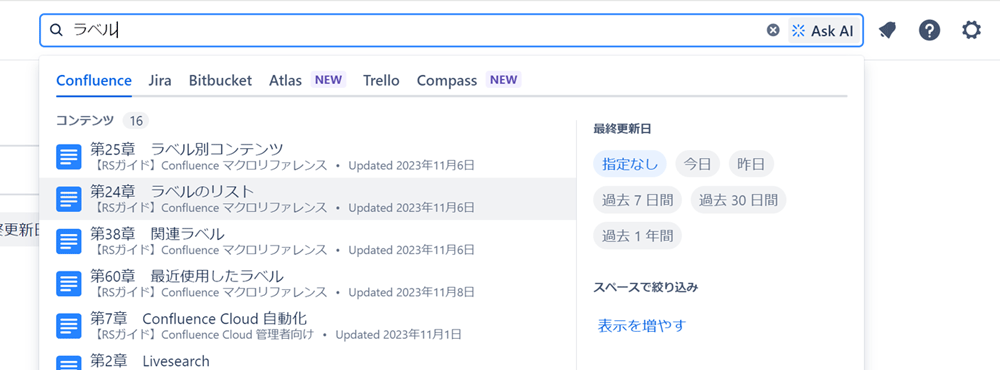This screenshot has height=370, width=1000.
Task: Switch to the Confluence tab
Action: (x=94, y=81)
